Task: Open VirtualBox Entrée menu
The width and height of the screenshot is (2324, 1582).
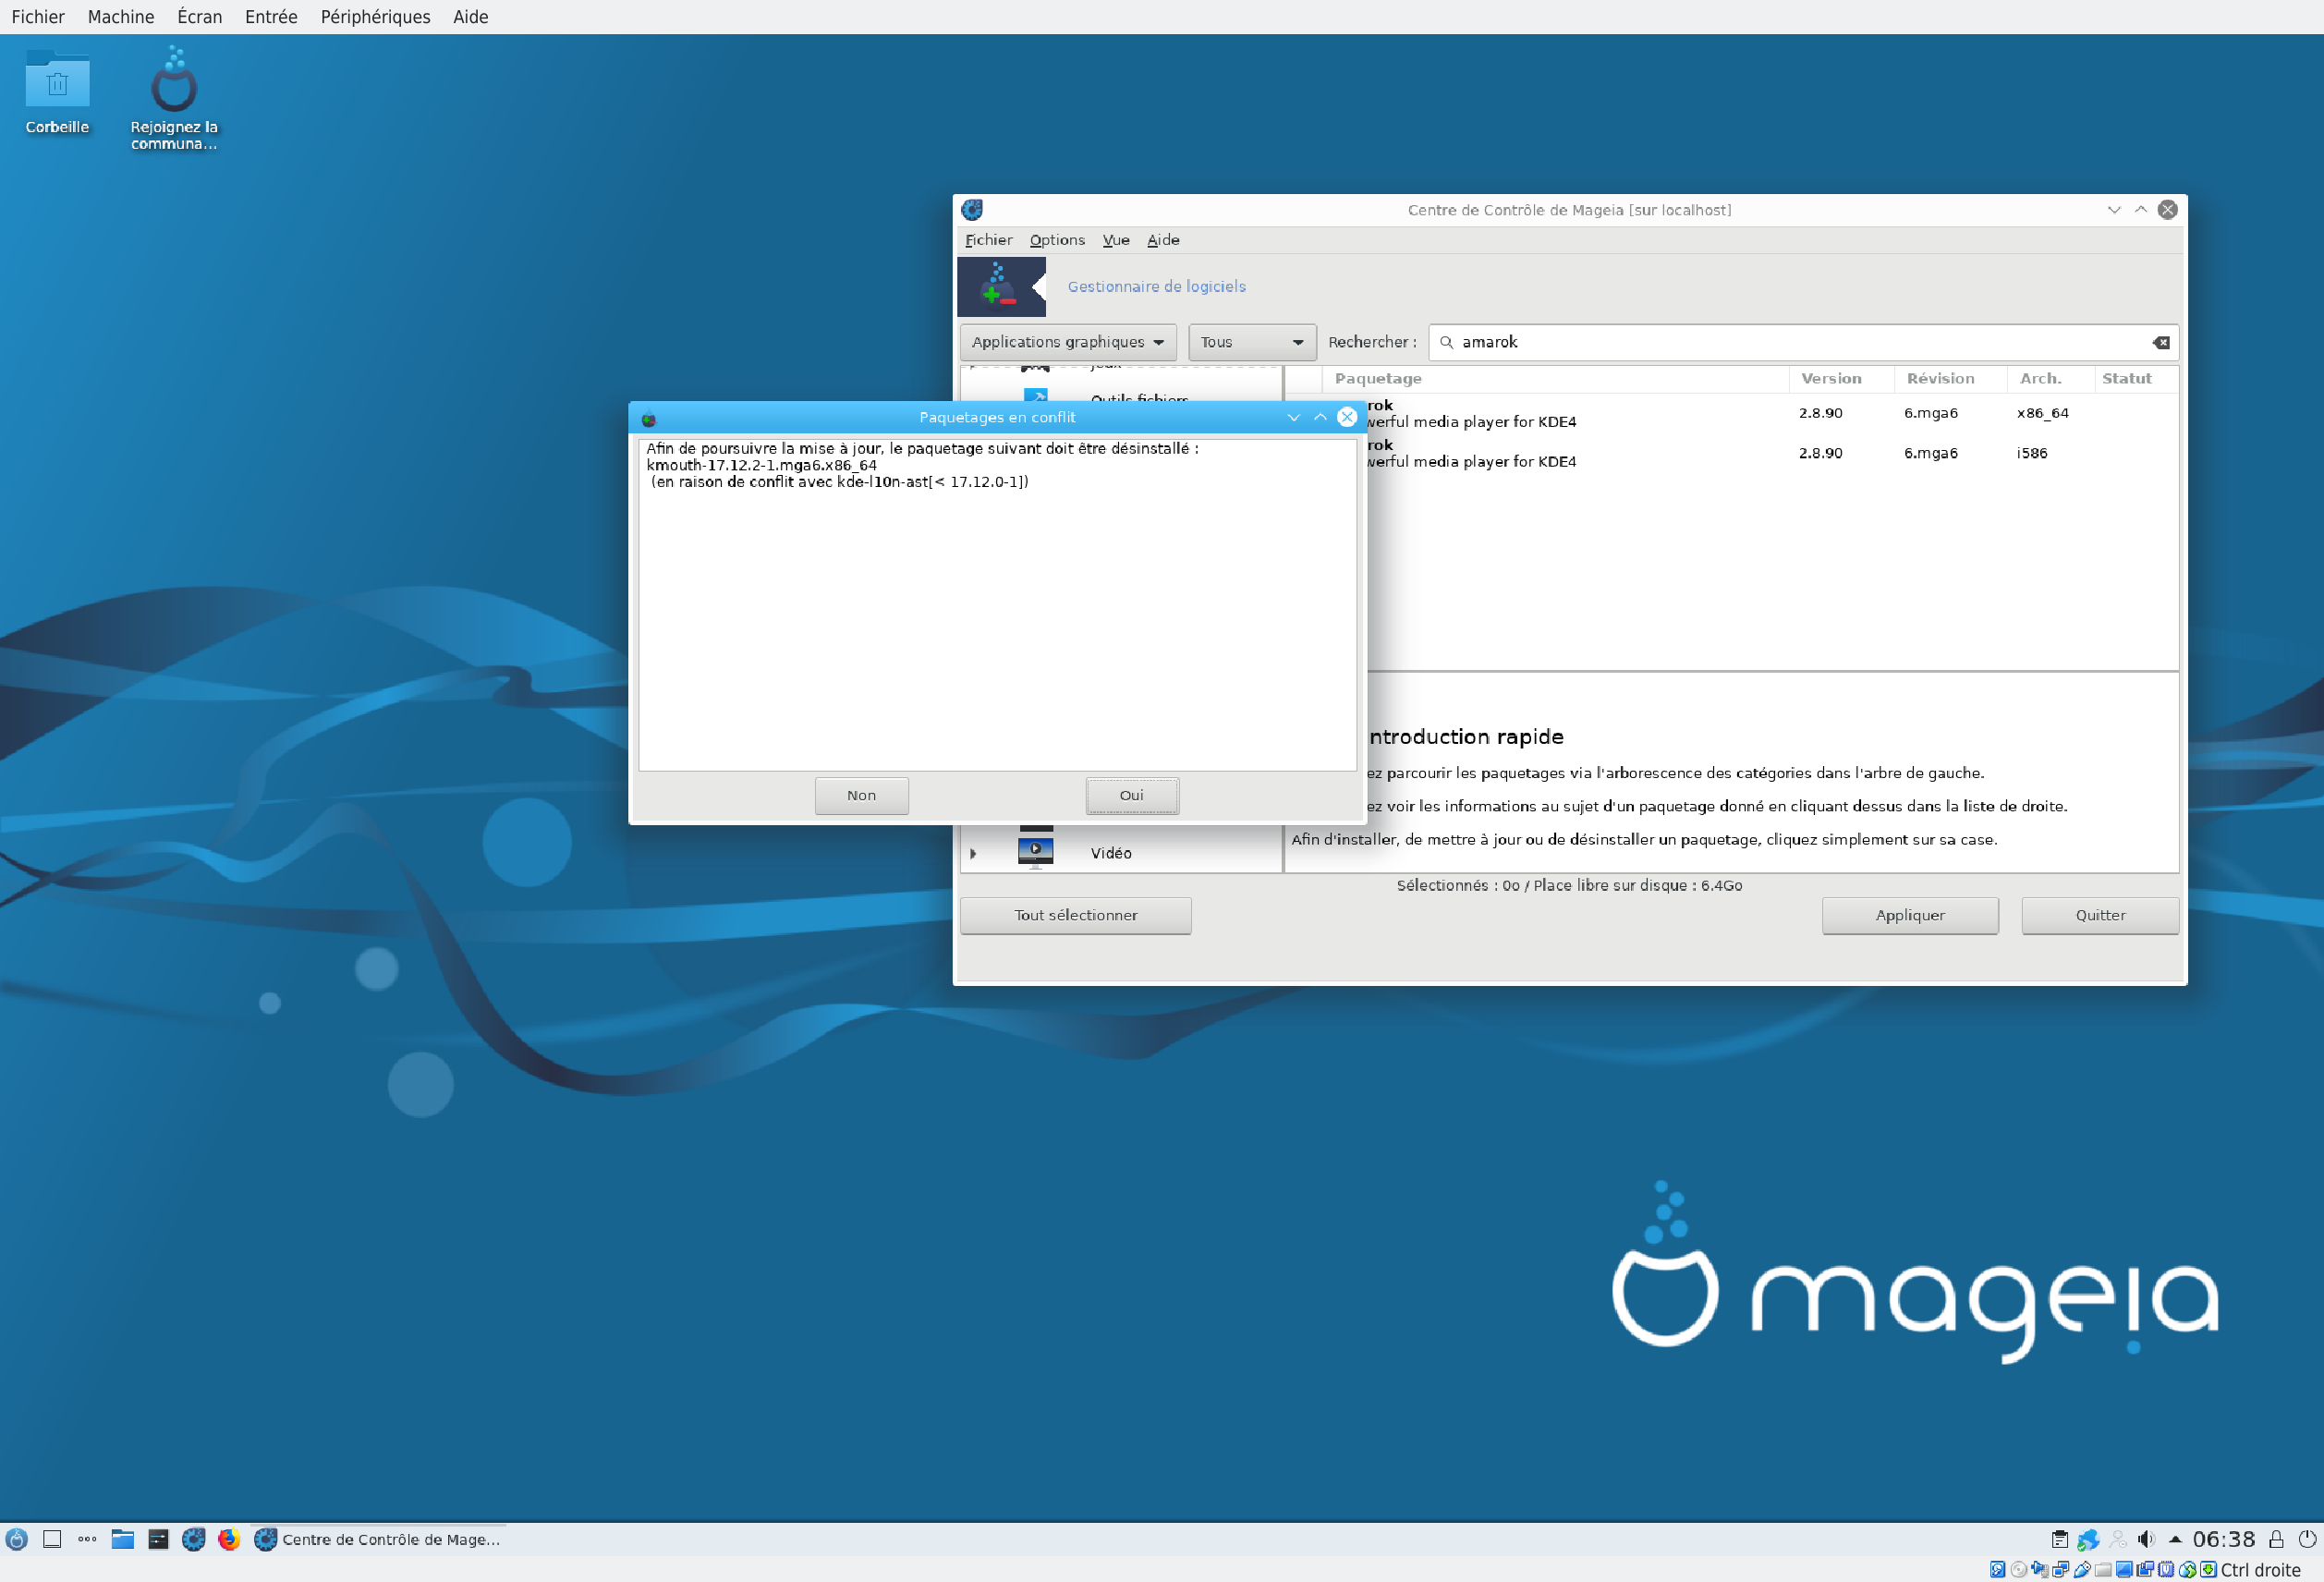Action: 271,17
